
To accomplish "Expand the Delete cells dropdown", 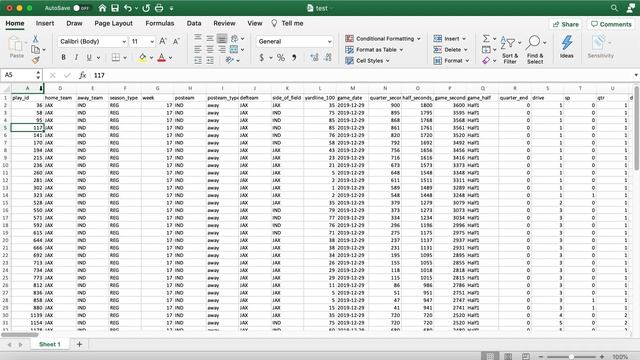I will tap(466, 49).
